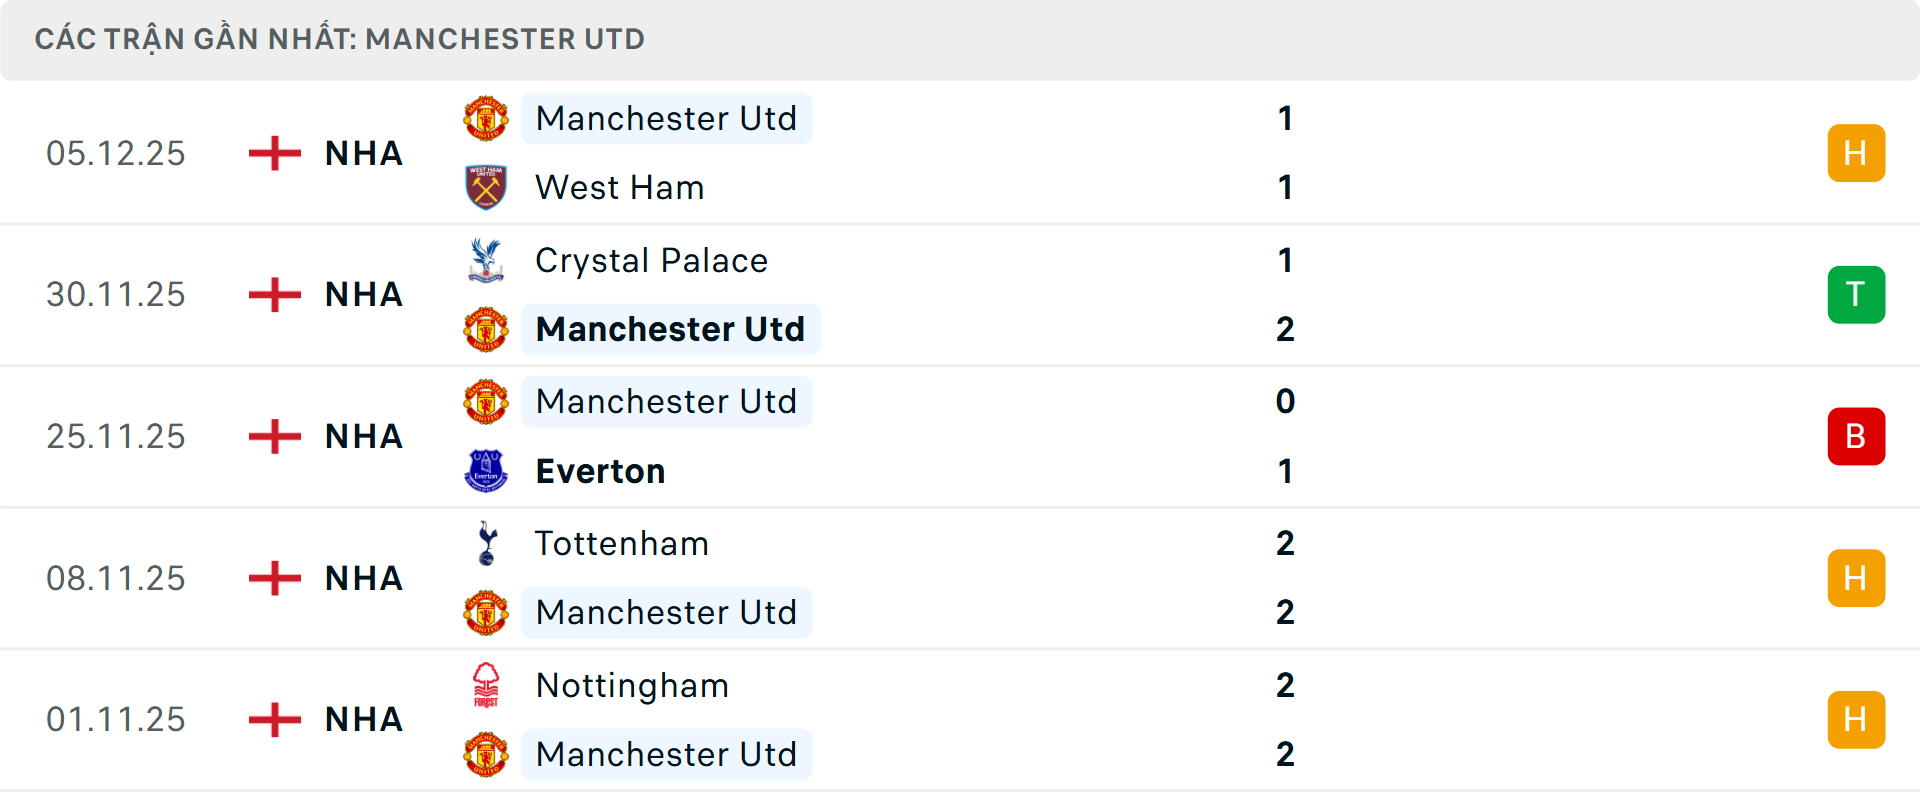The width and height of the screenshot is (1920, 792).
Task: Open the Tottenham team link
Action: coord(622,544)
